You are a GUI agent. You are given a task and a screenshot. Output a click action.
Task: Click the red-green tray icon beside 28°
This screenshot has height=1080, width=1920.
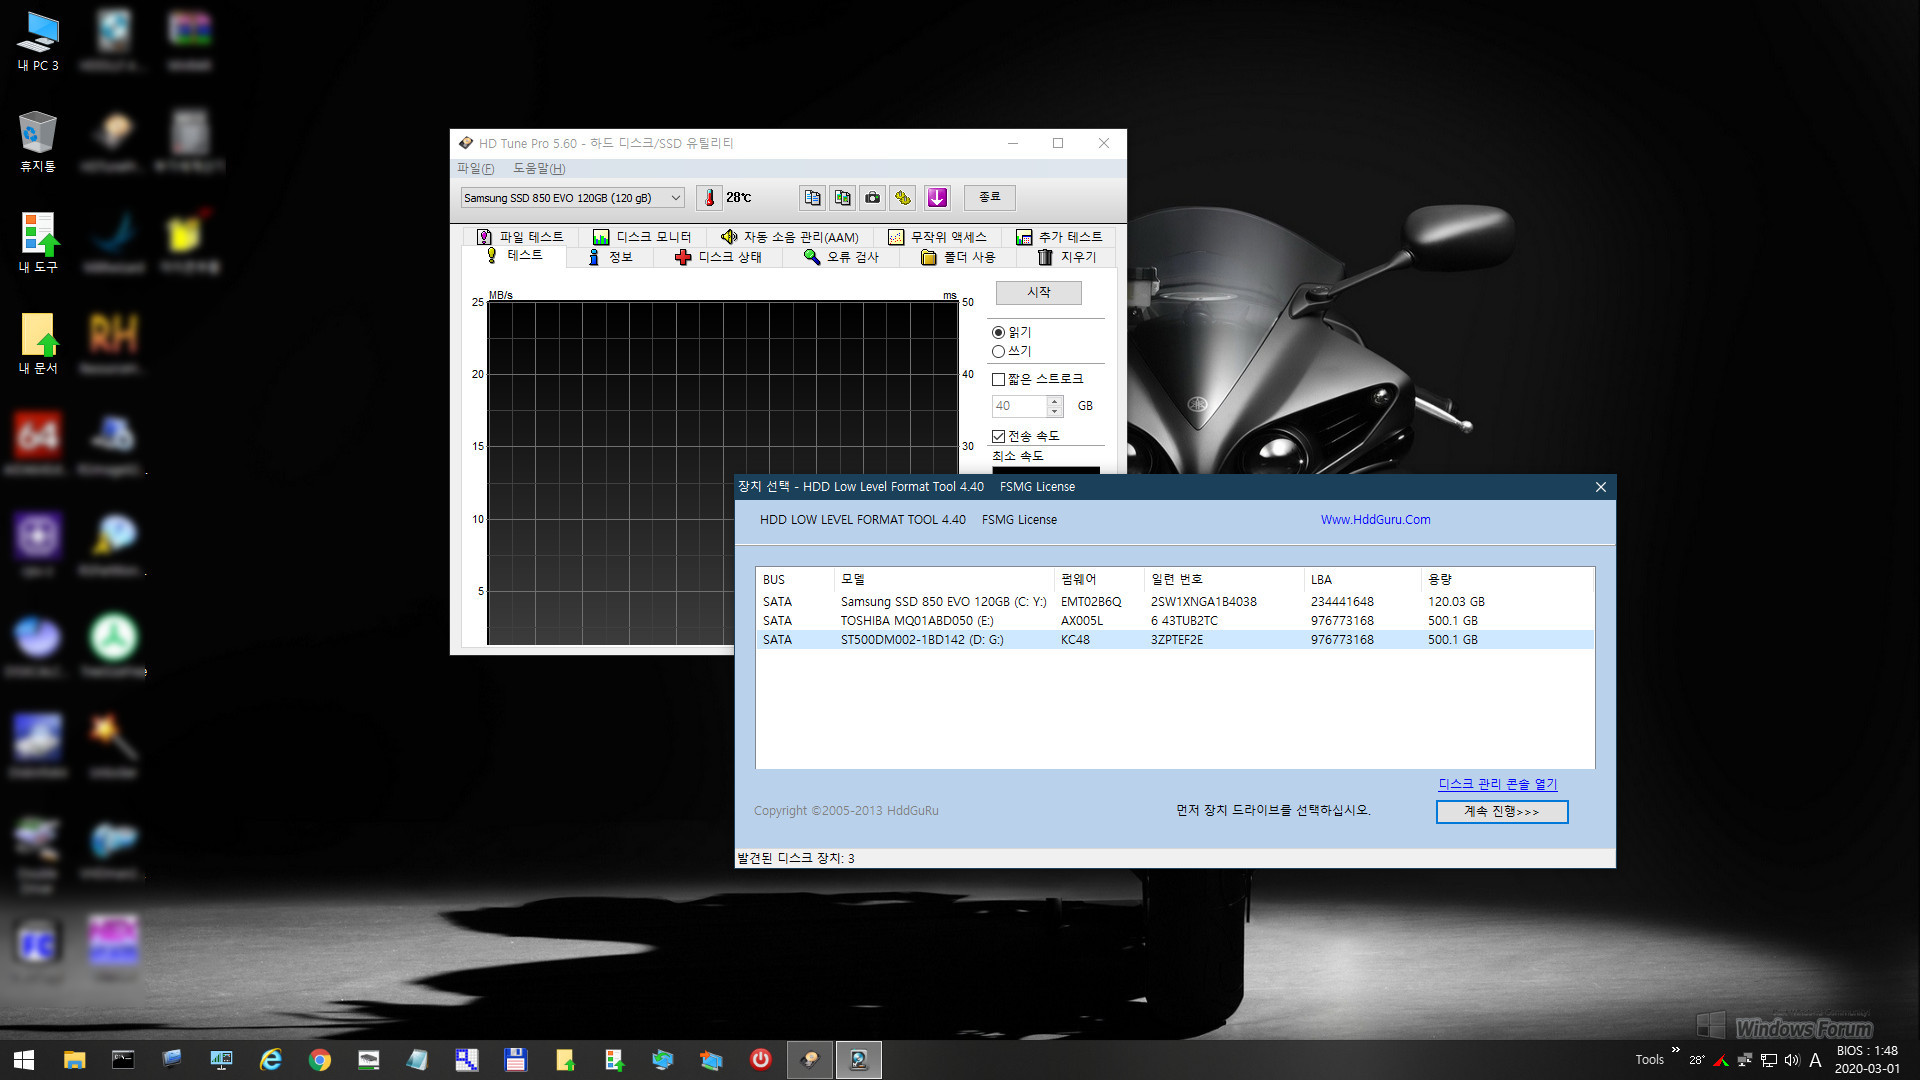click(1721, 1060)
